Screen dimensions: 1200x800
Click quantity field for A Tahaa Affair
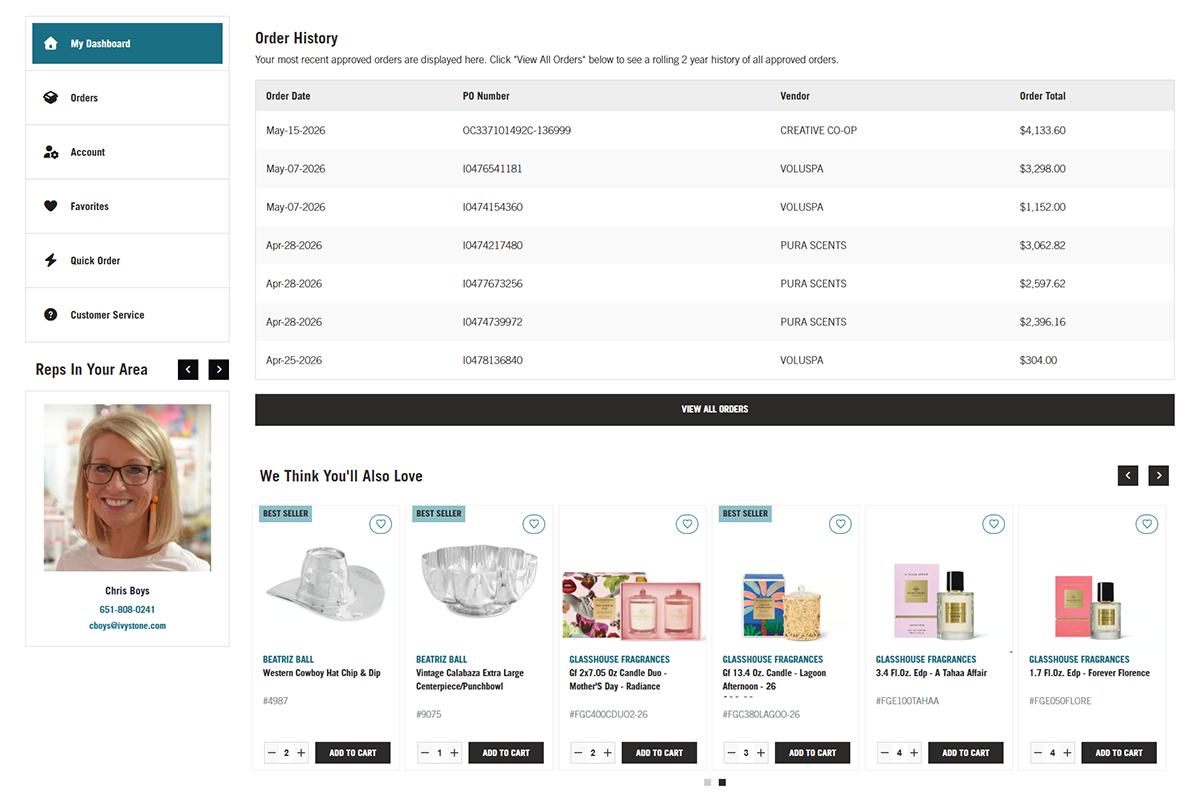pos(900,753)
